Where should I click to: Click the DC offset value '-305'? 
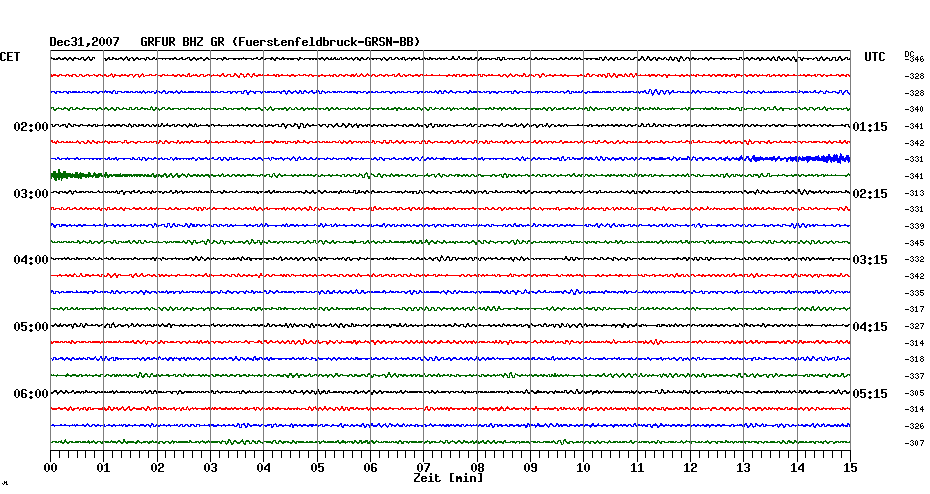(914, 393)
